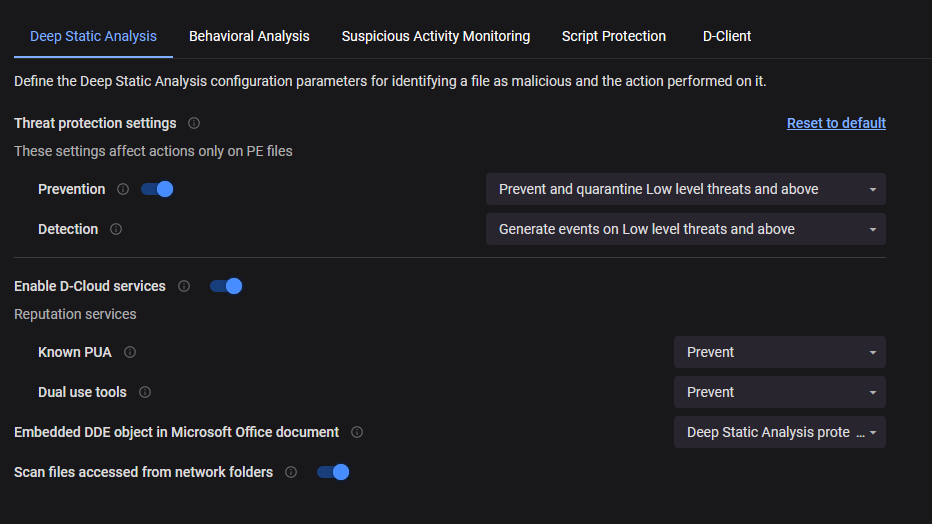
Task: Click the Known PUA info icon
Action: [130, 352]
